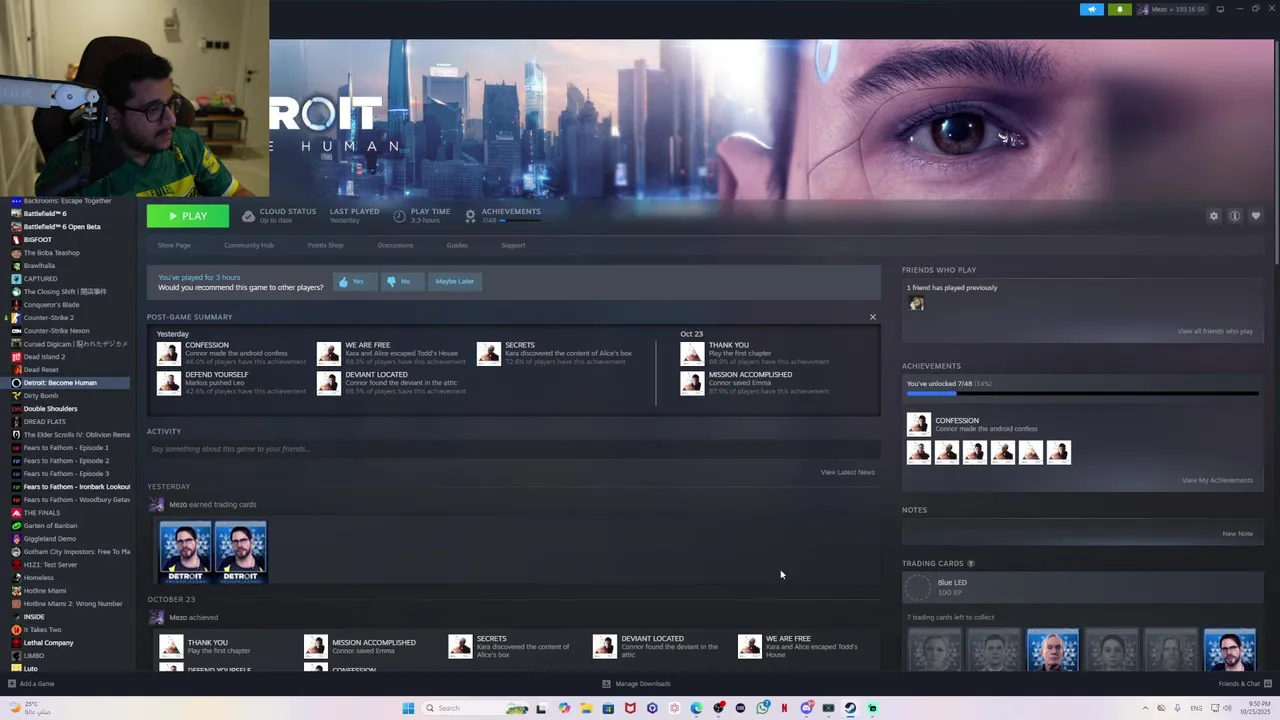Open the Windows Start menu
This screenshot has height=720, width=1280.
pyautogui.click(x=408, y=708)
